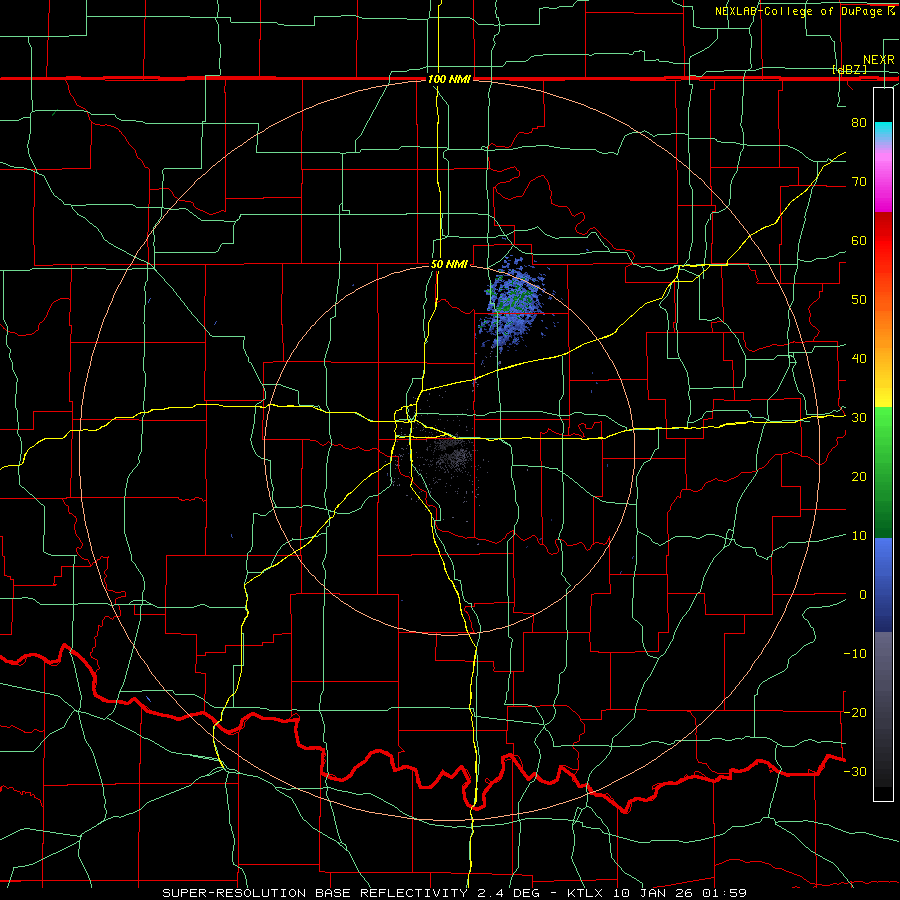900x900 pixels.
Task: Click the [dBZ] units label
Action: pos(849,69)
